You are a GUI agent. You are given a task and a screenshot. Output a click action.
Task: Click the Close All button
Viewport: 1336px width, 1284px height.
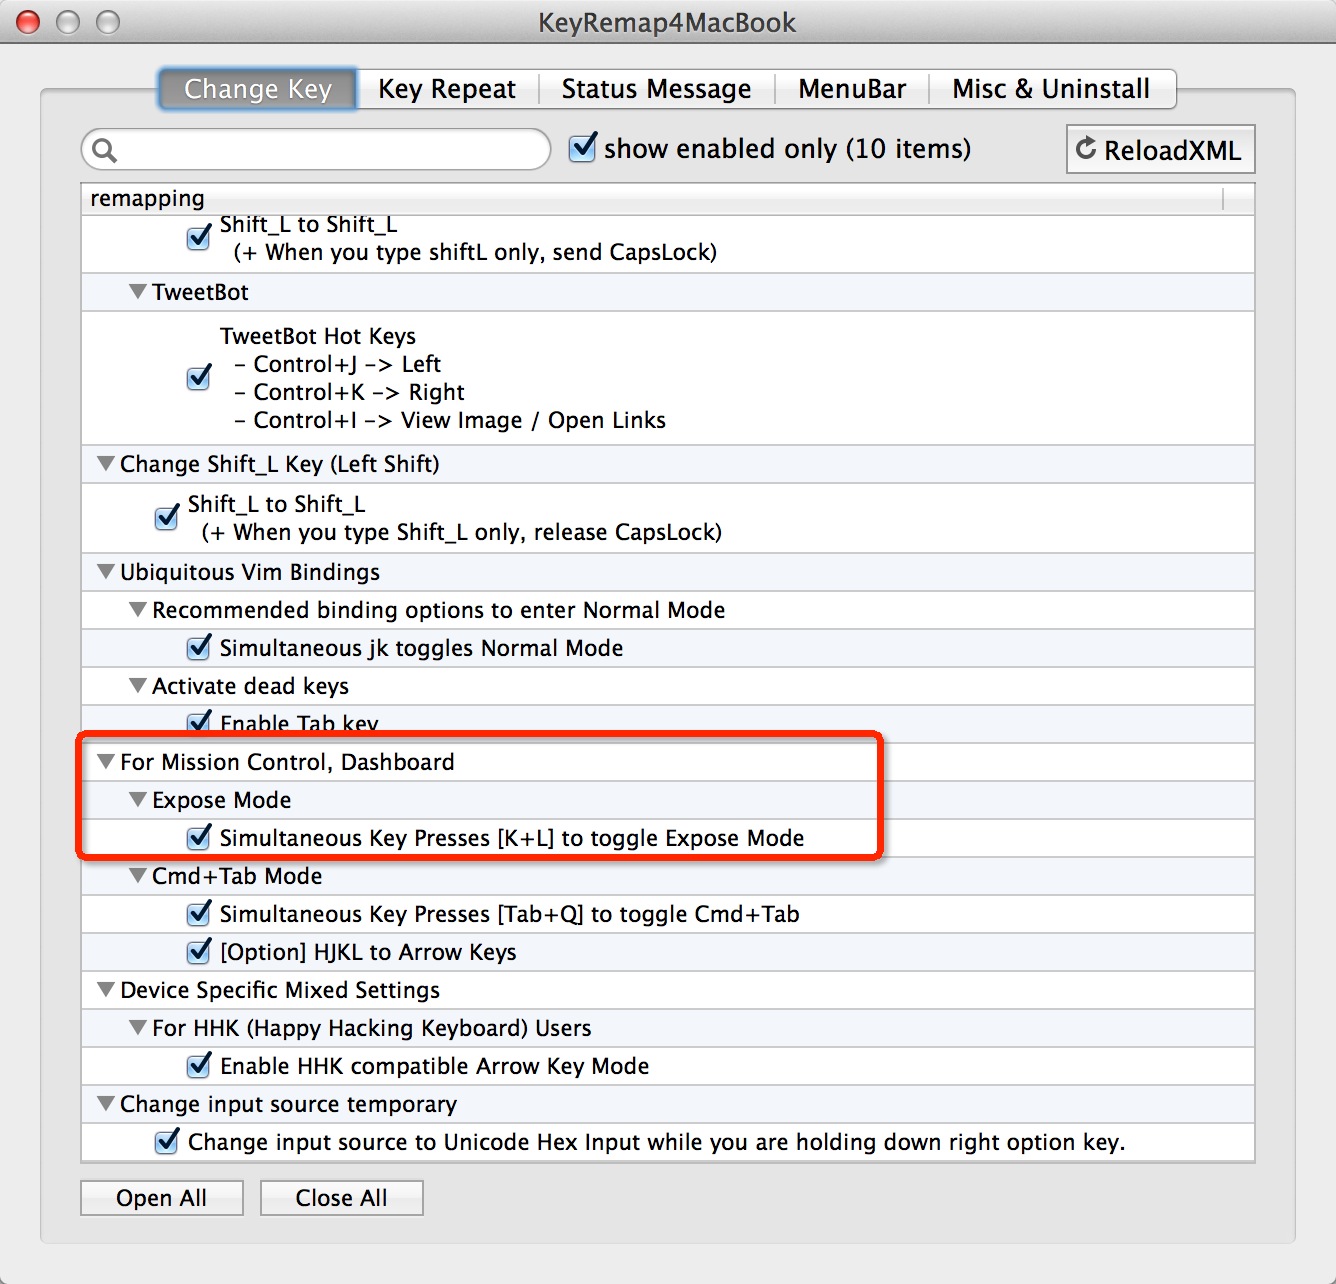341,1198
